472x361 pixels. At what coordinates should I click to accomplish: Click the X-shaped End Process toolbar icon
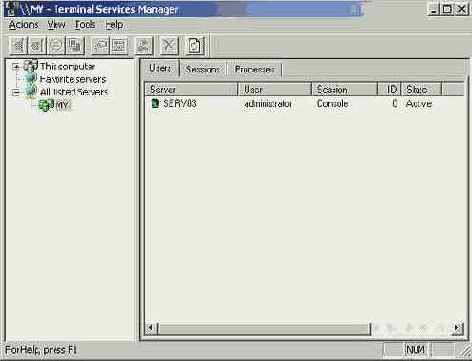click(x=169, y=45)
